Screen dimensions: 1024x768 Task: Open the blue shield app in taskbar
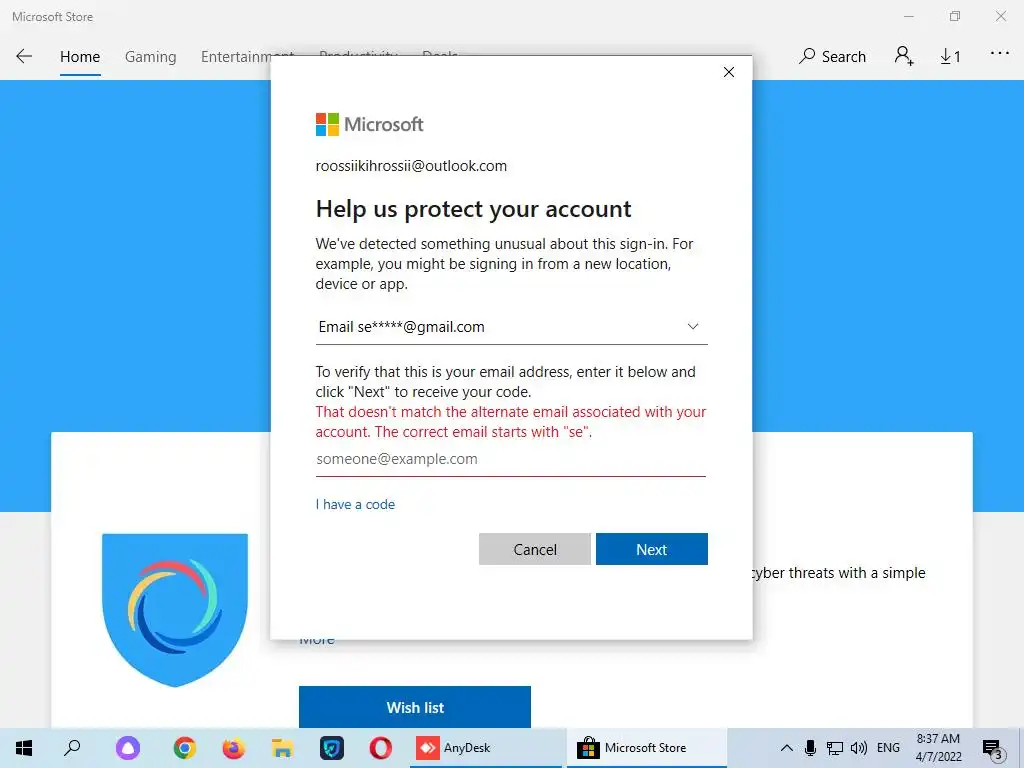click(x=332, y=748)
